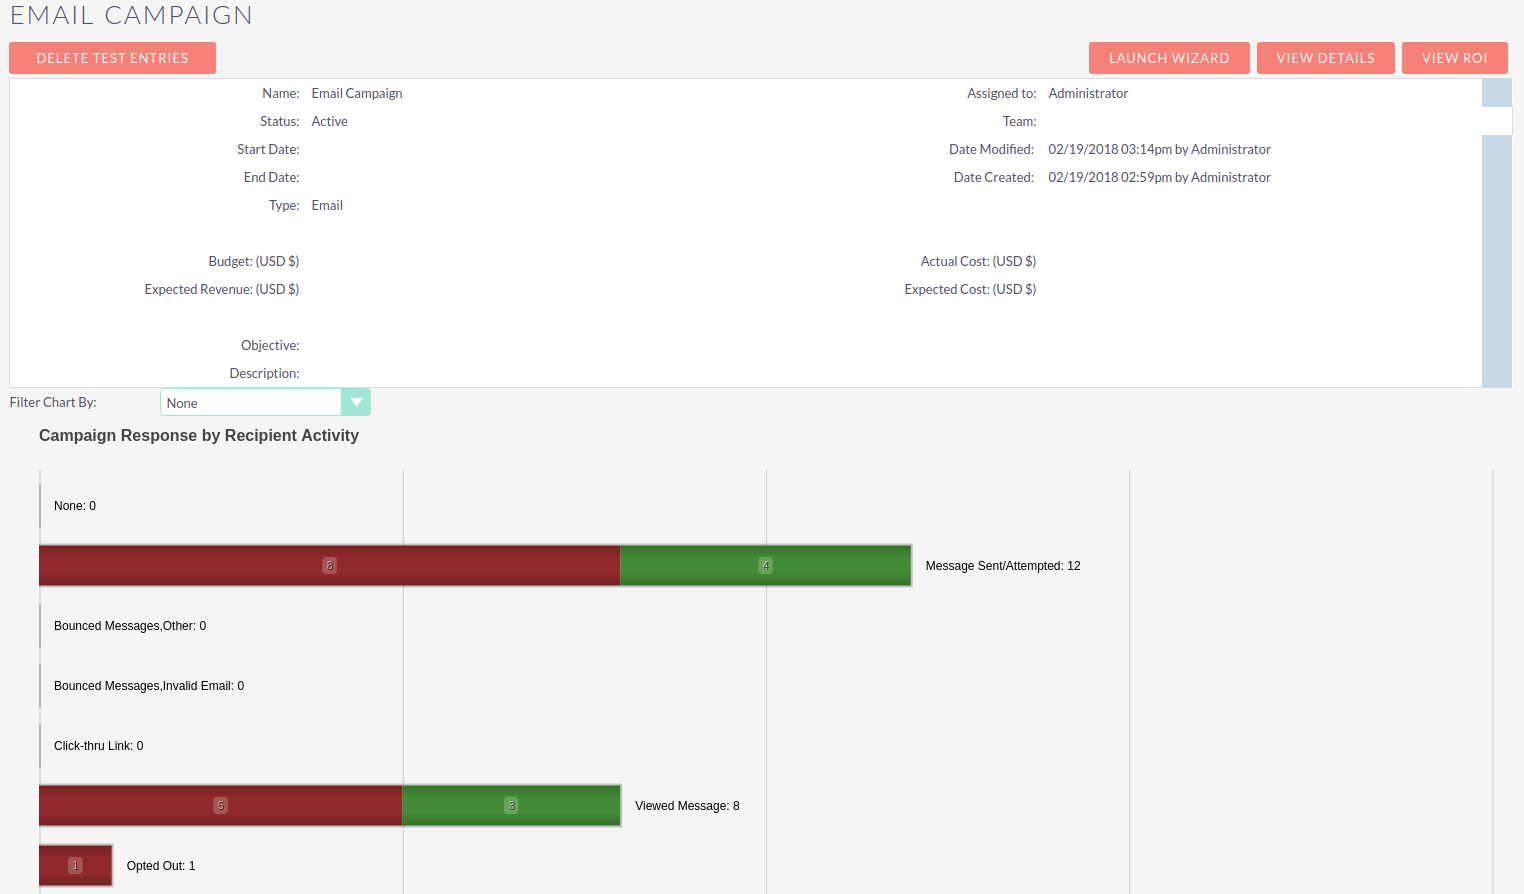Open the Filter Chart By dropdown arrow
The height and width of the screenshot is (894, 1524).
pyautogui.click(x=356, y=401)
